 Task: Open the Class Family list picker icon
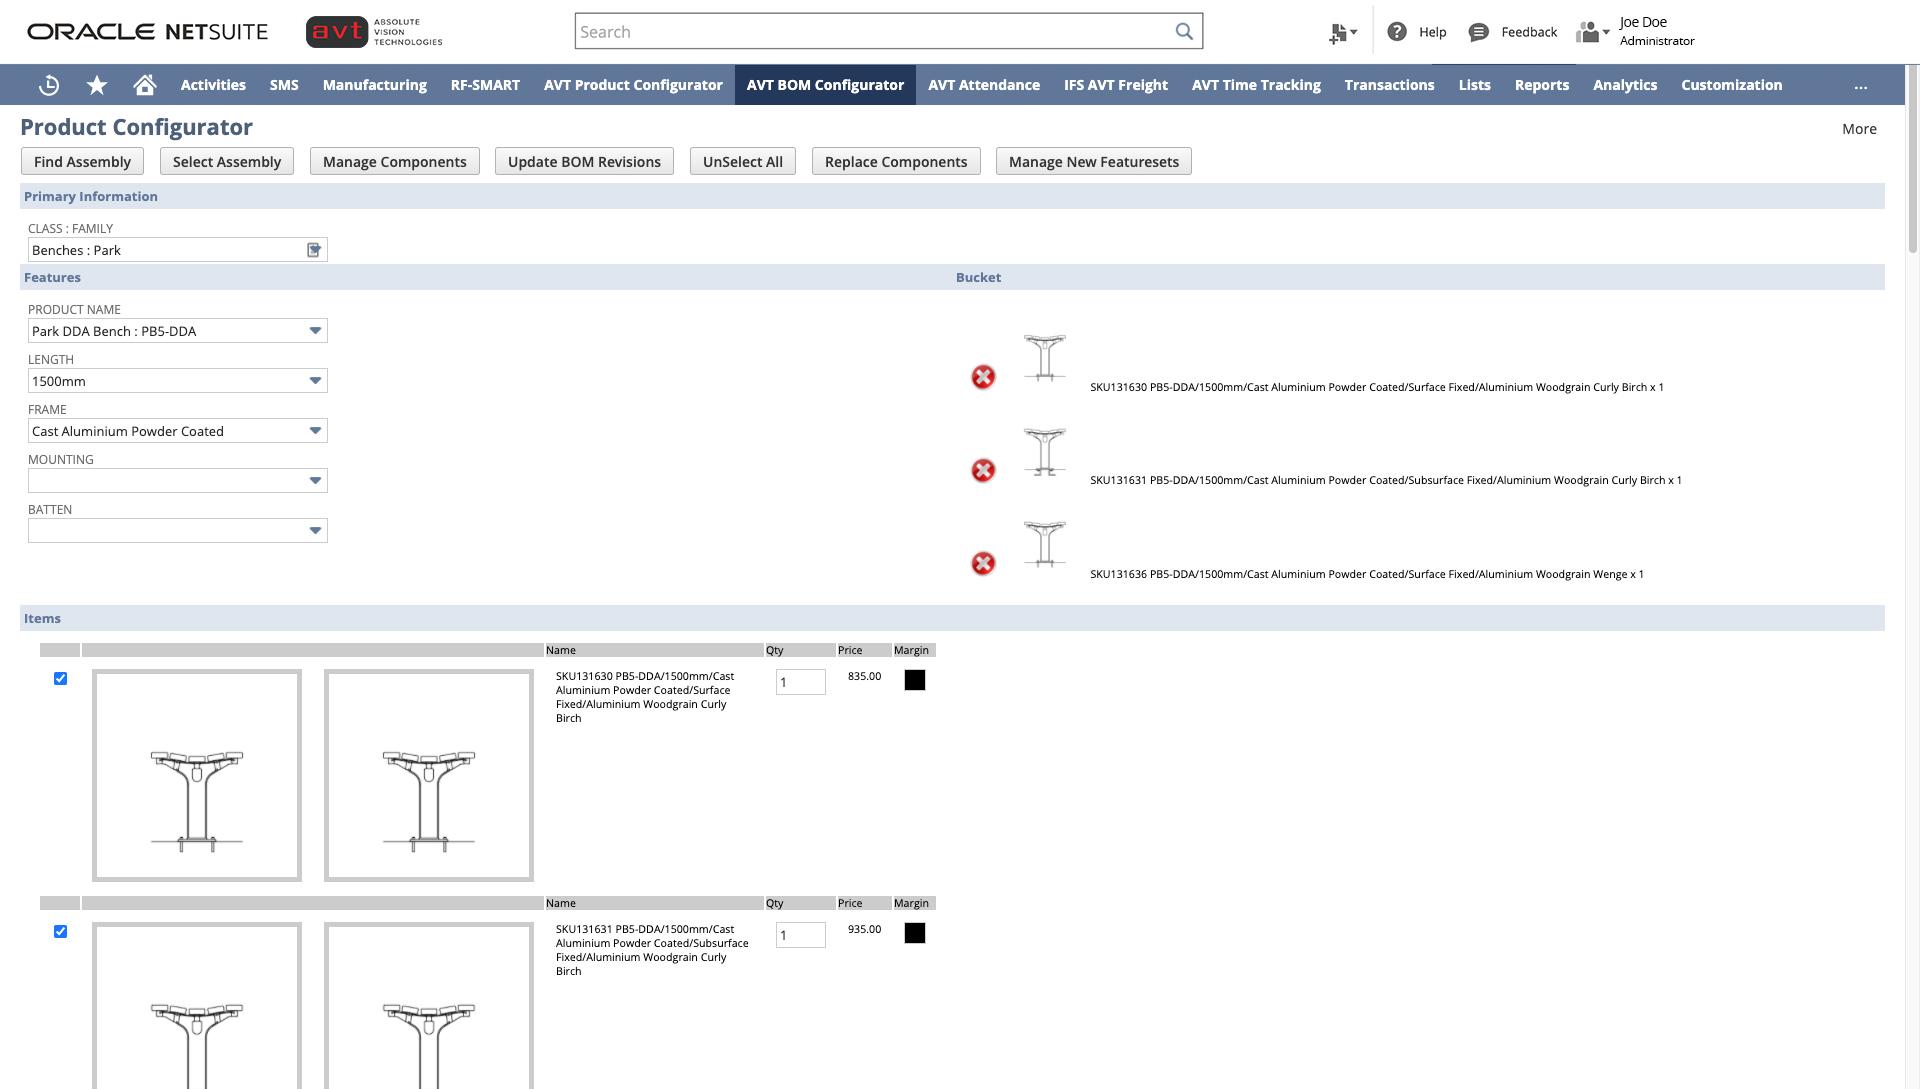pyautogui.click(x=314, y=250)
